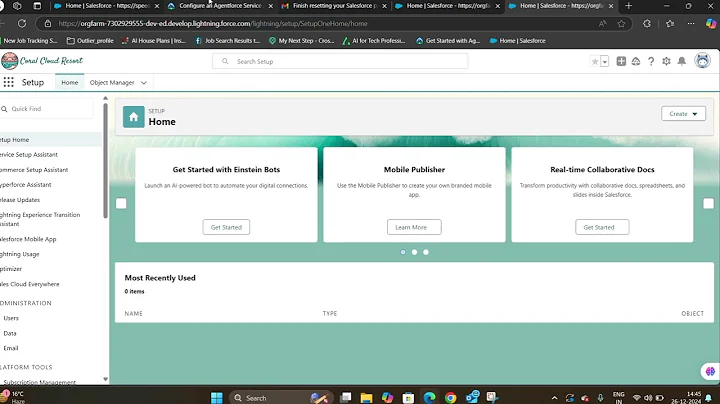Image resolution: width=720 pixels, height=404 pixels.
Task: Open Outlier_profile bookmark folder
Action: tap(90, 41)
